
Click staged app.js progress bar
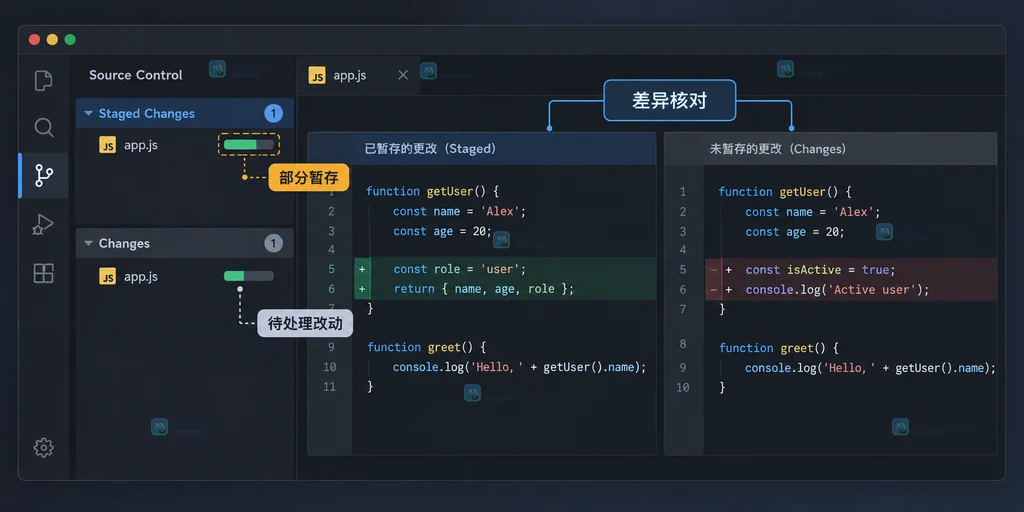tap(249, 145)
